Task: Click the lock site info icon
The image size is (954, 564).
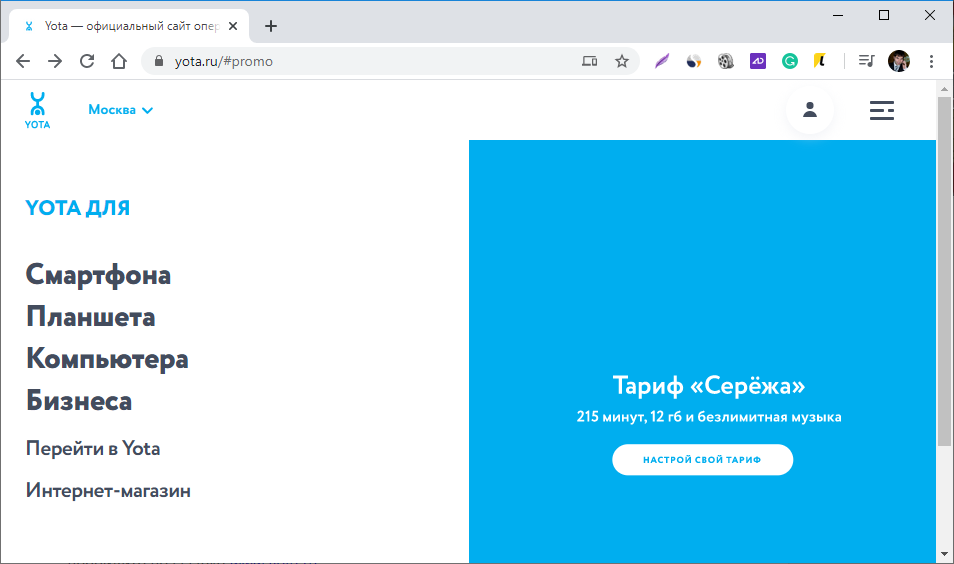Action: [159, 61]
